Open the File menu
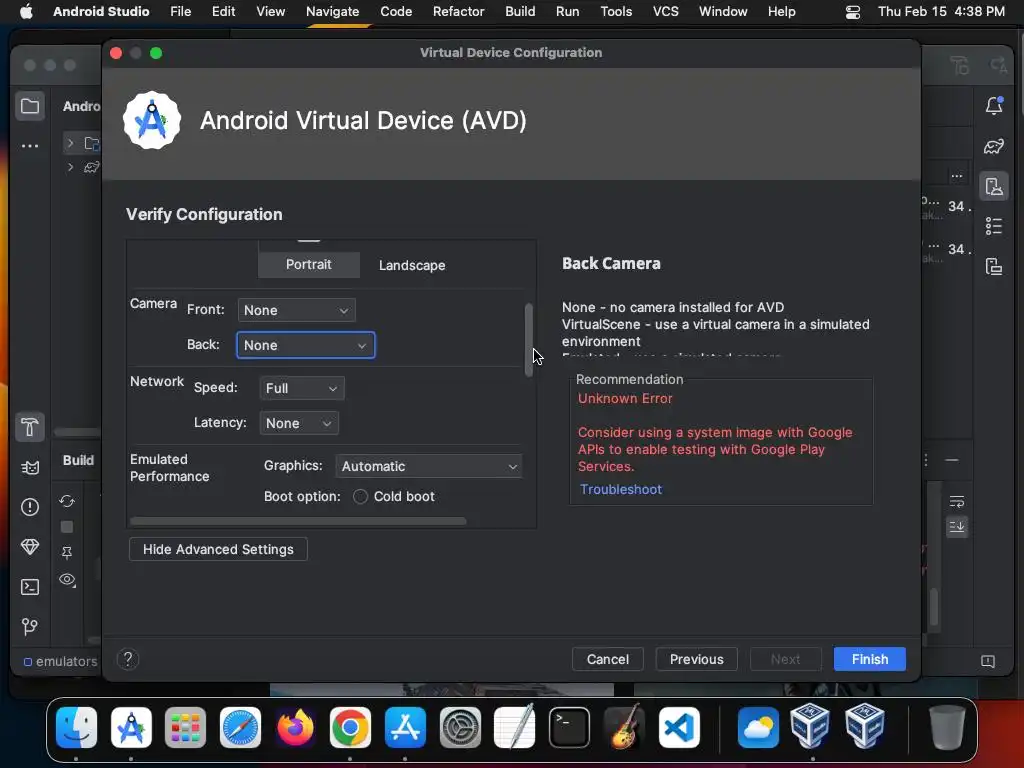Viewport: 1024px width, 768px height. (180, 12)
